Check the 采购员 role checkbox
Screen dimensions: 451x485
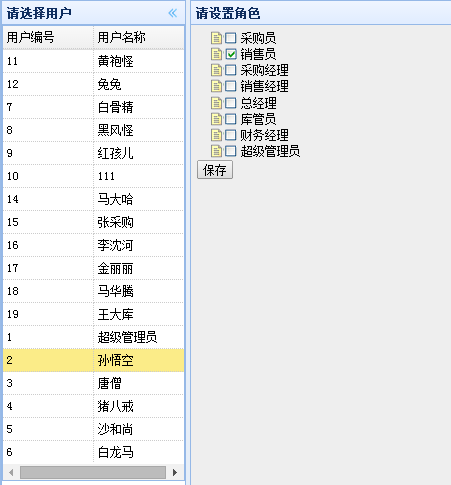pyautogui.click(x=231, y=38)
